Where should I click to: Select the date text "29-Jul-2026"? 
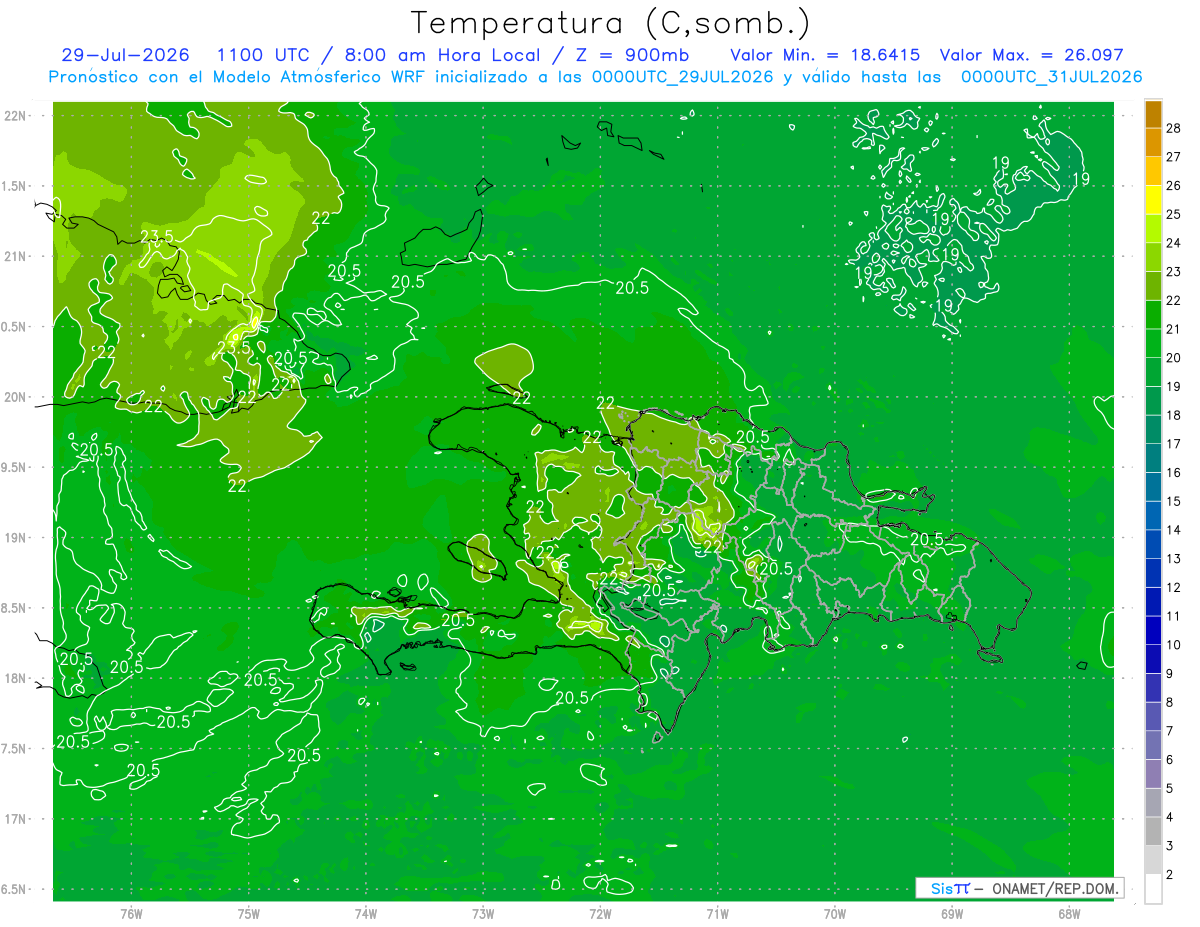124,55
